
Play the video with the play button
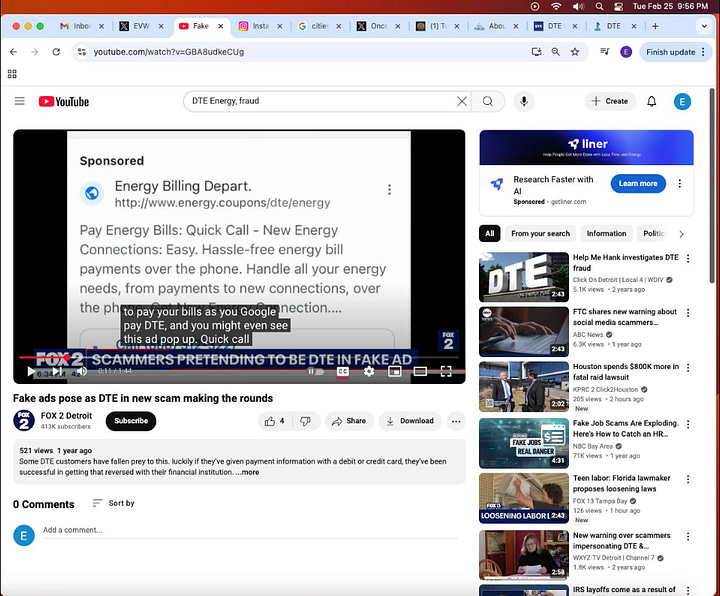pos(31,371)
